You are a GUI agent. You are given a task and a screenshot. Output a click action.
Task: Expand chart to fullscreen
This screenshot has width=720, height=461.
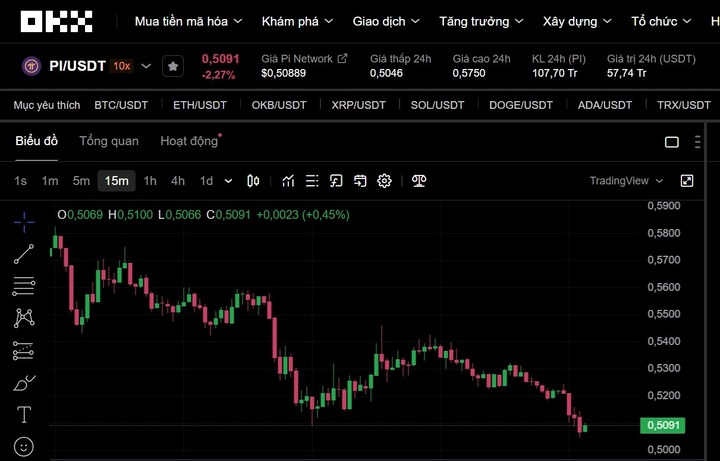(686, 181)
